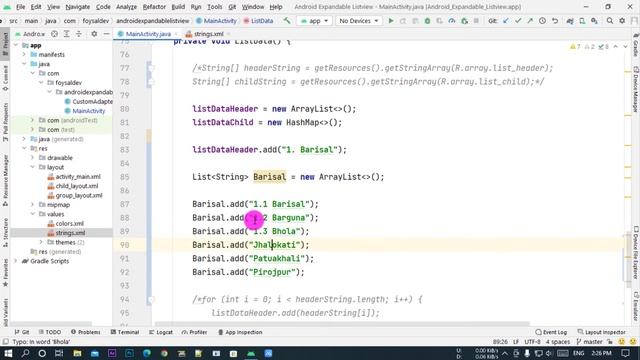Image resolution: width=640 pixels, height=360 pixels.
Task: Click the warnings count indicator in editor corner
Action: tap(575, 47)
